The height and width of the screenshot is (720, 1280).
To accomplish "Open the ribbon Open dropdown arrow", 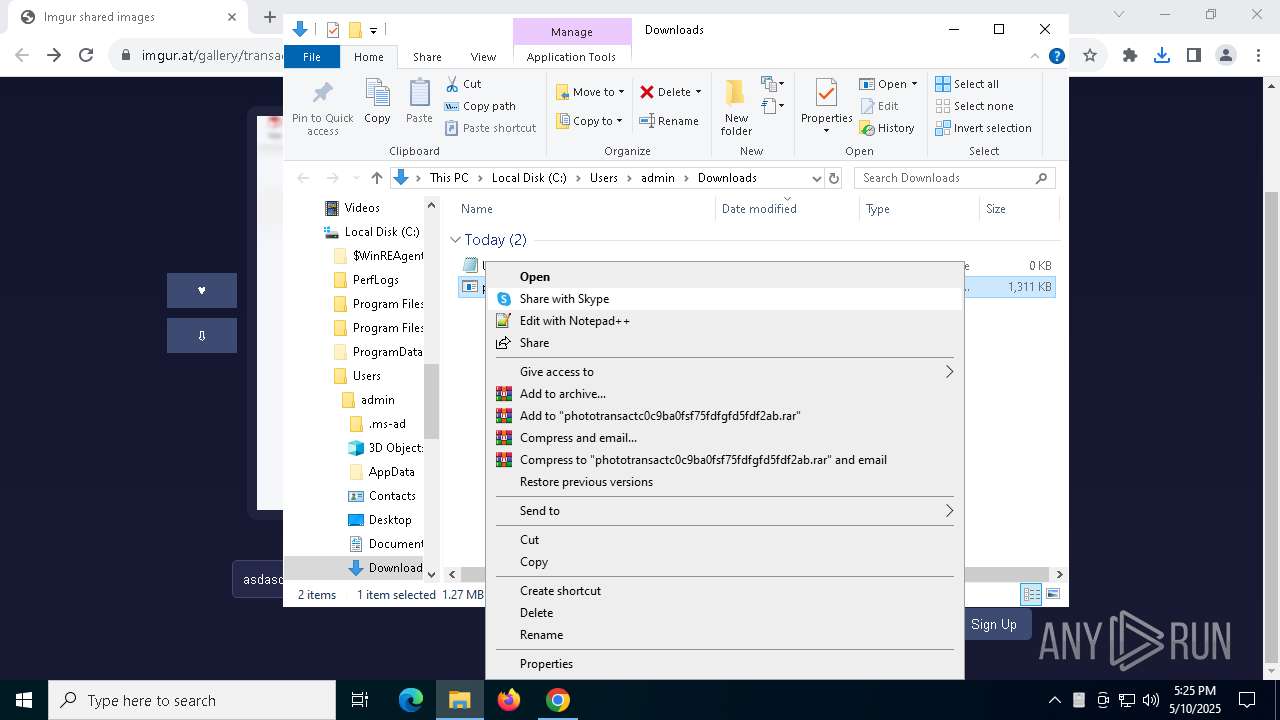I will [x=914, y=84].
